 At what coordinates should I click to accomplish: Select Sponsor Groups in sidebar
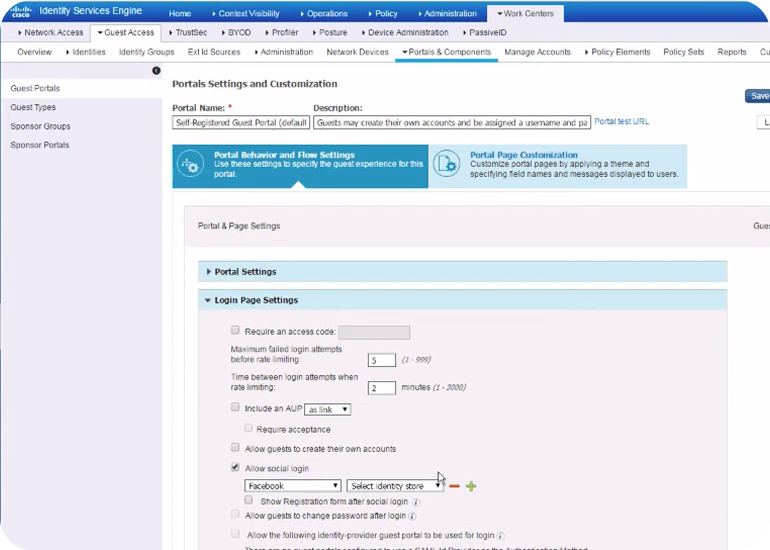(40, 126)
